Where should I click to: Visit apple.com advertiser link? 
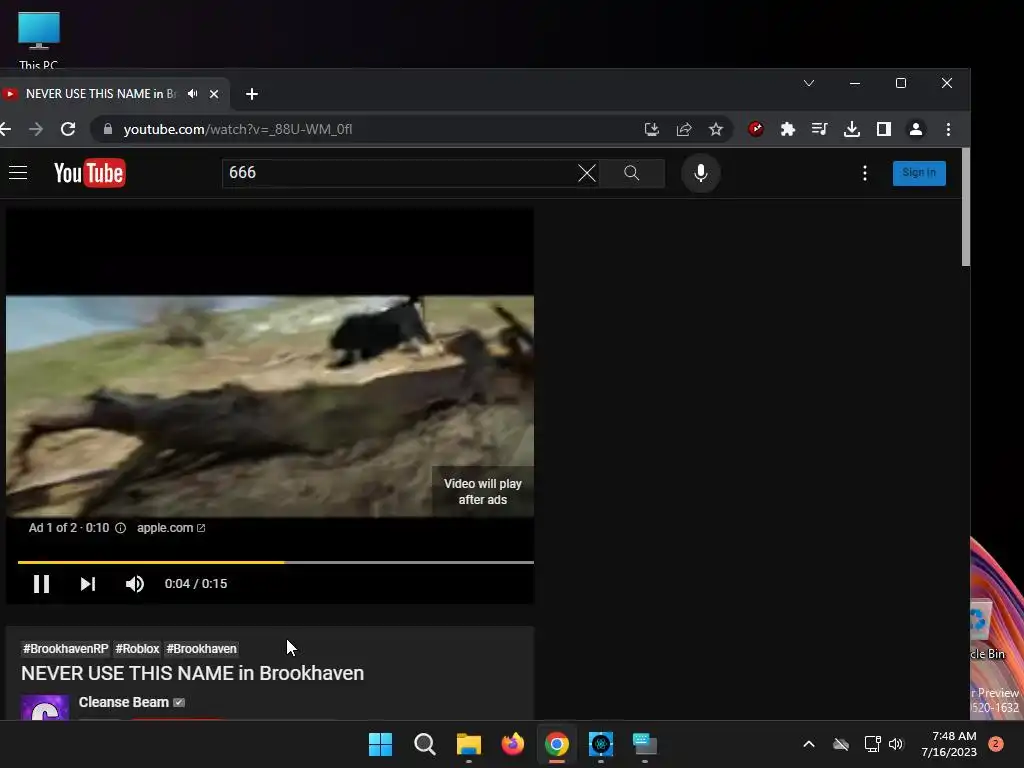pos(171,528)
